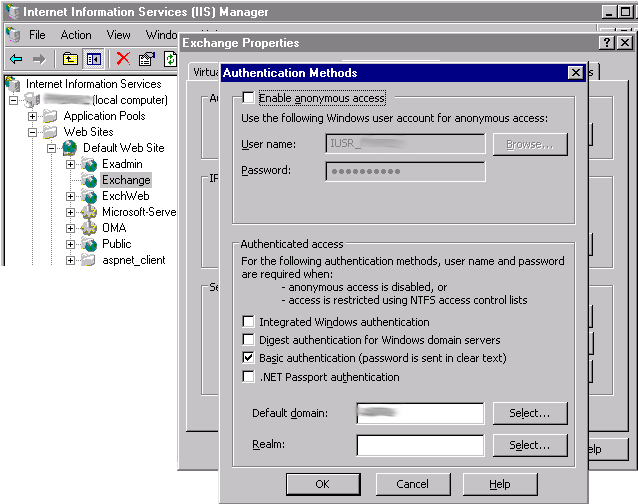This screenshot has height=504, width=638.
Task: Open the Window menu
Action: (x=162, y=35)
